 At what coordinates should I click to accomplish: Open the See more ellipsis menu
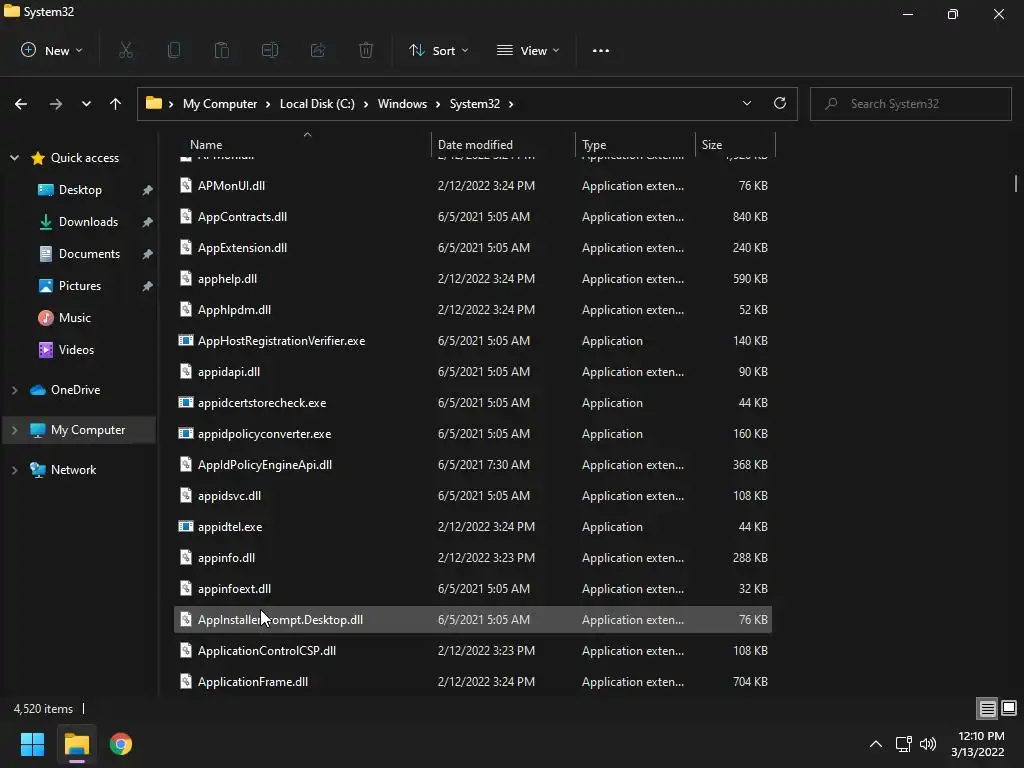click(601, 50)
